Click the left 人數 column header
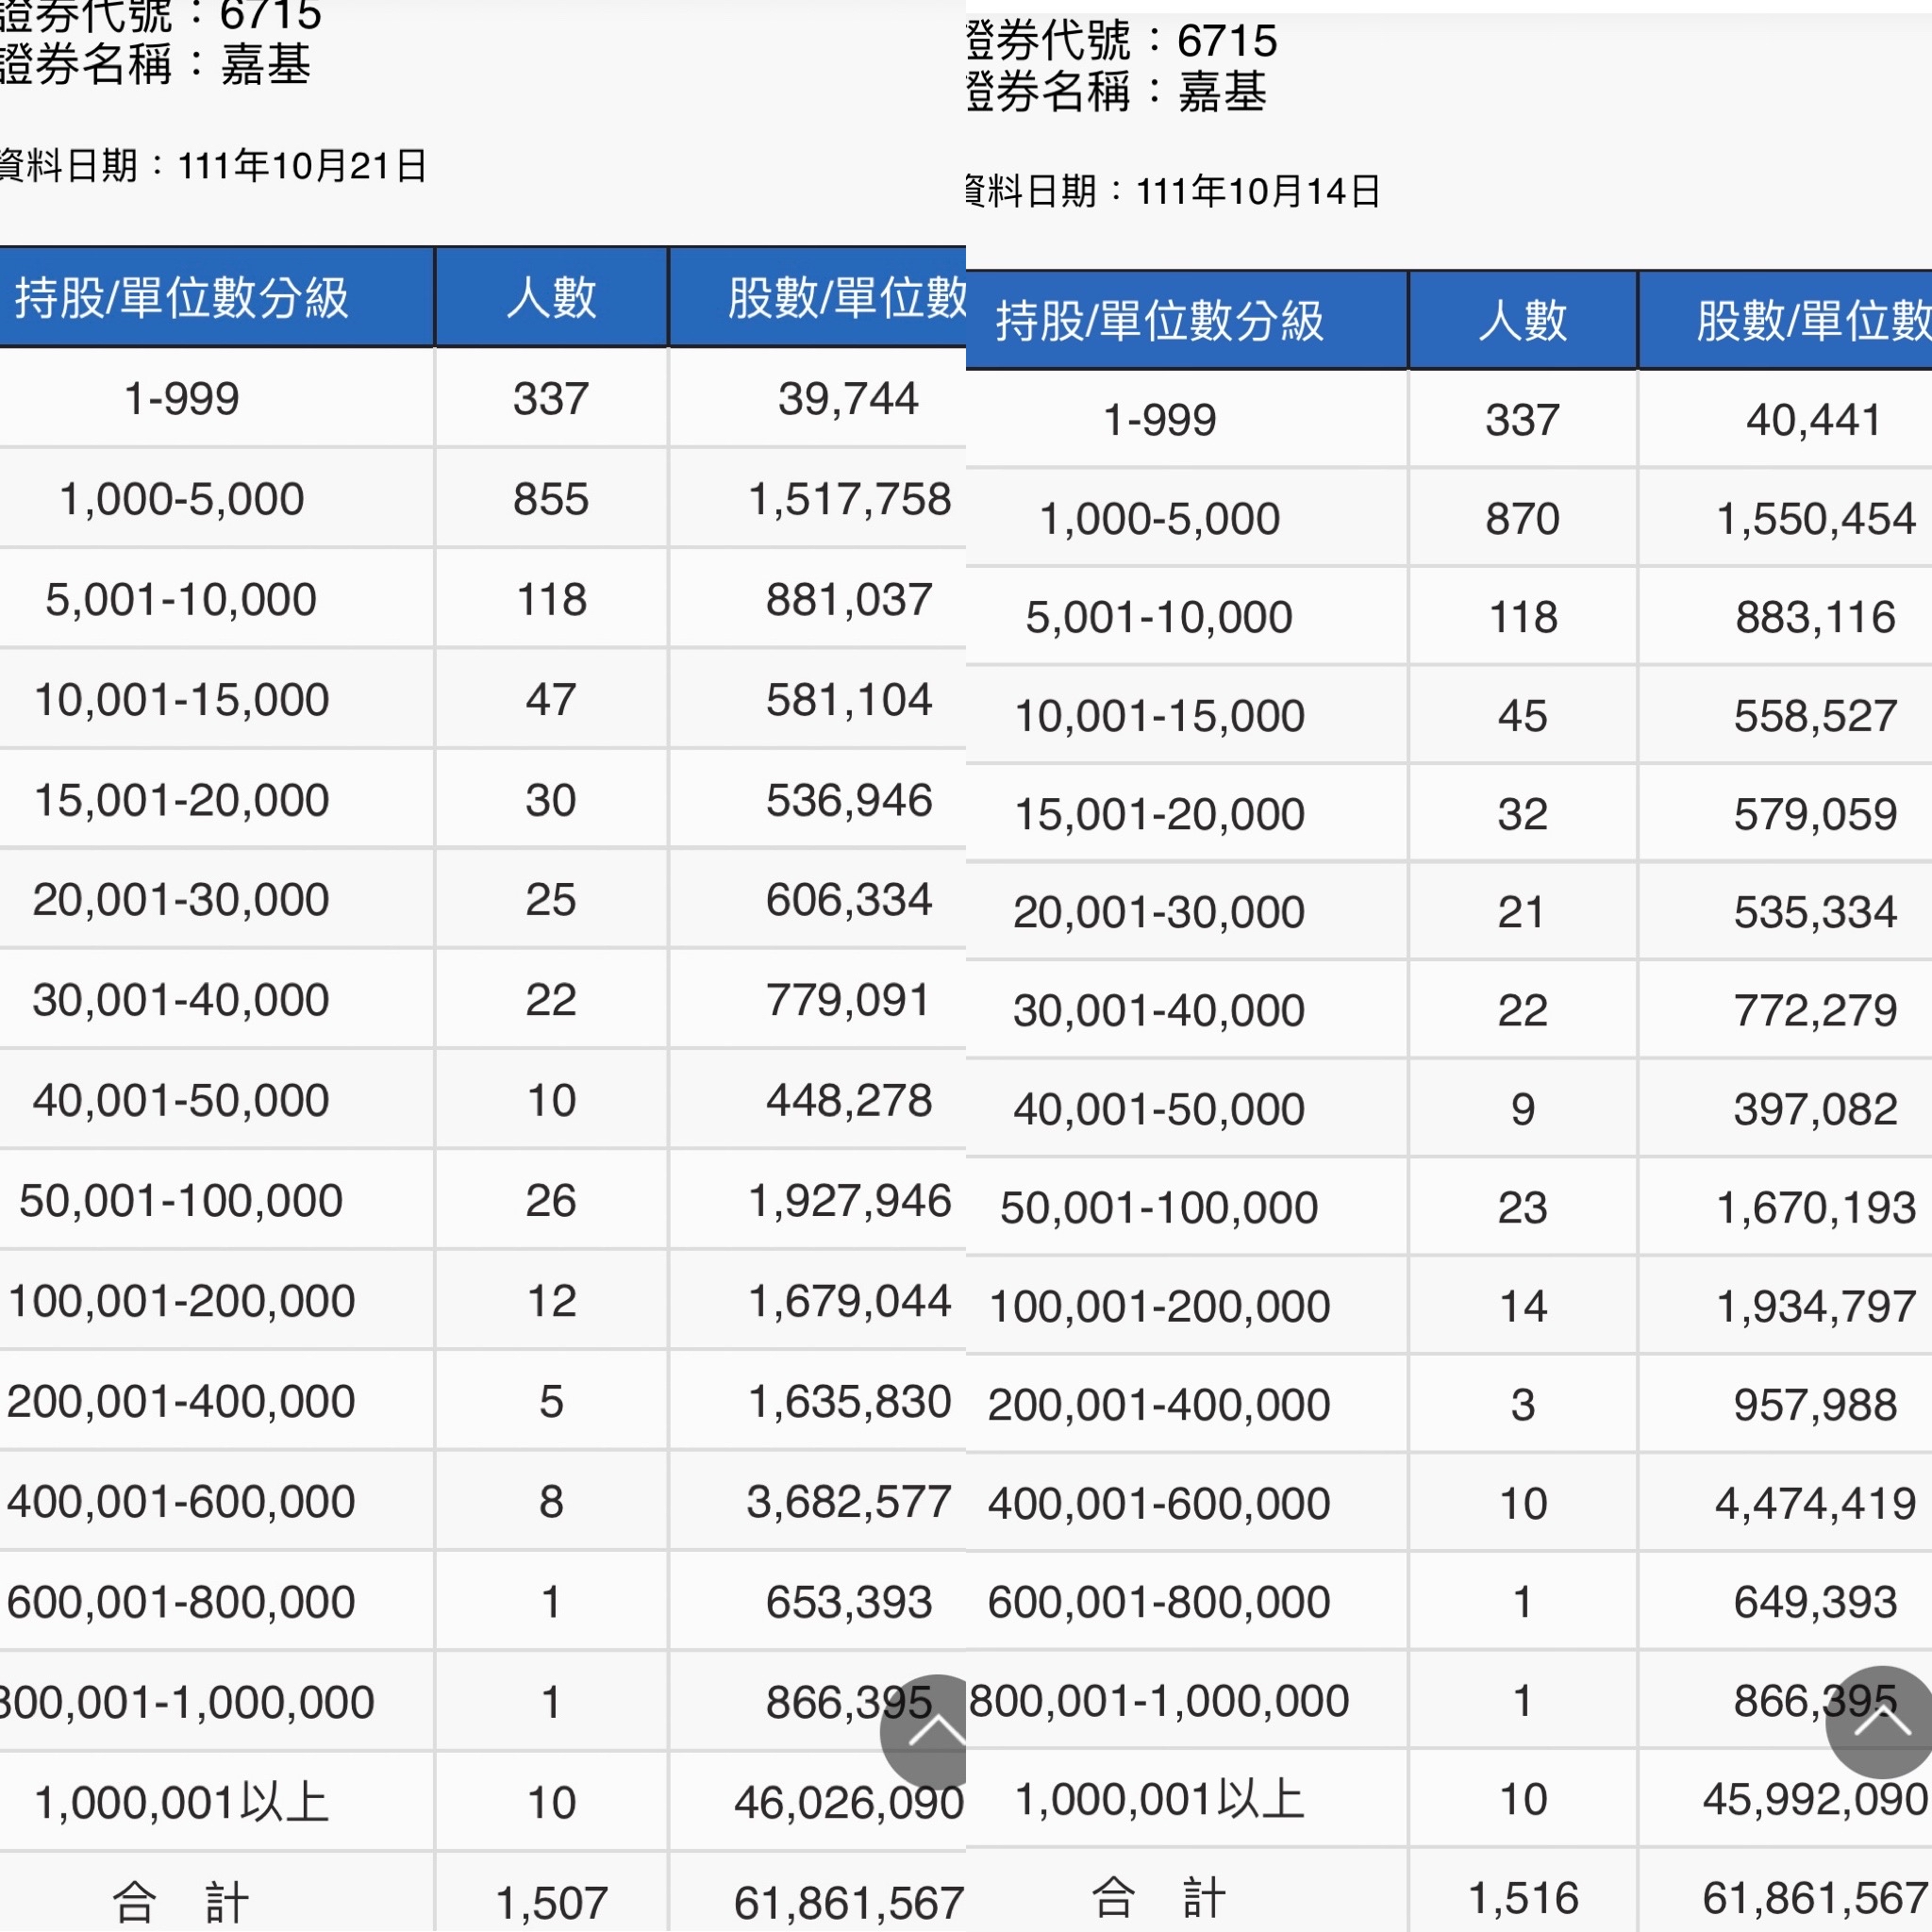This screenshot has width=1932, height=1932. click(551, 298)
